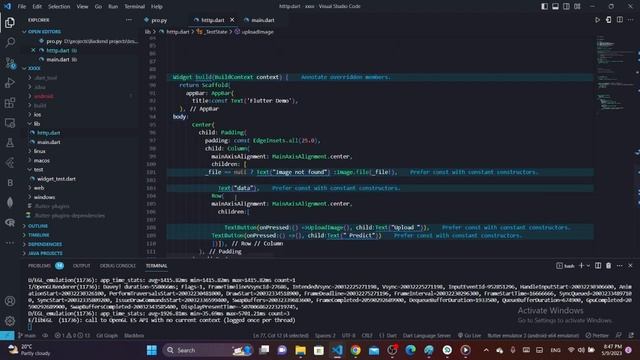The width and height of the screenshot is (640, 360).
Task: Click the Windows Start button
Action: [151, 350]
